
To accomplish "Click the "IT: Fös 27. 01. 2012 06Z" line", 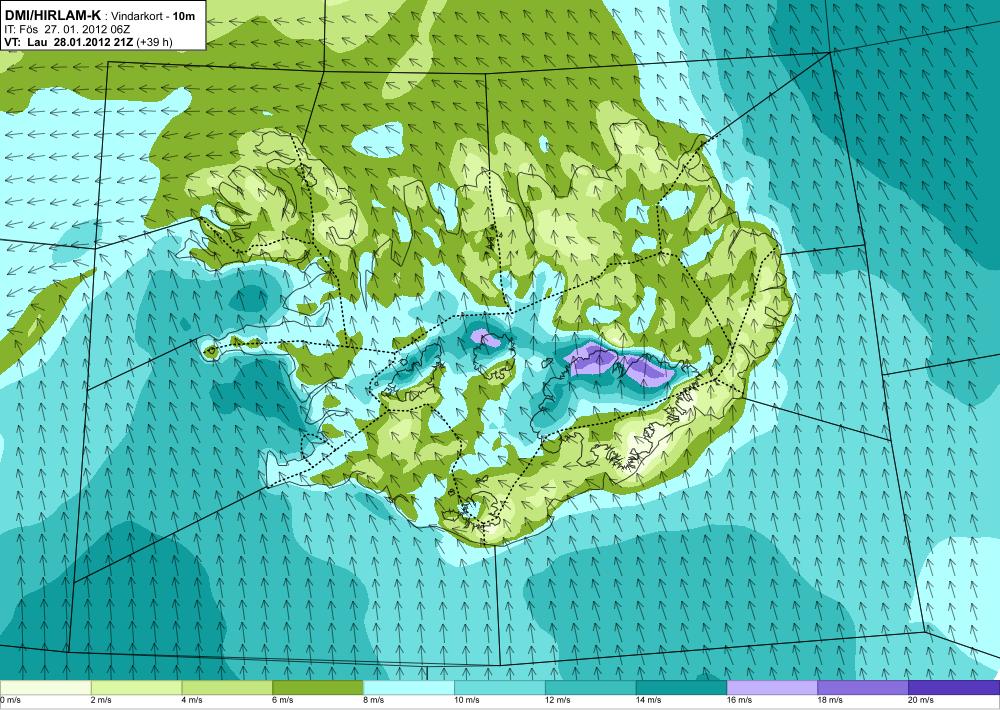I will pyautogui.click(x=69, y=29).
